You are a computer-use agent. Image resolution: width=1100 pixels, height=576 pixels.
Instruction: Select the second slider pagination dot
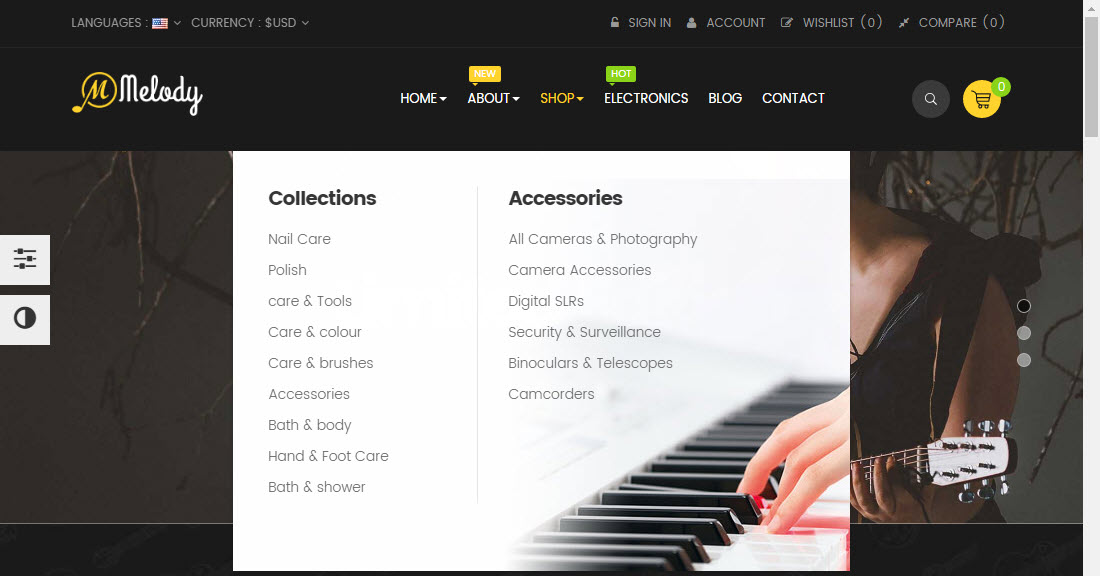(1024, 333)
